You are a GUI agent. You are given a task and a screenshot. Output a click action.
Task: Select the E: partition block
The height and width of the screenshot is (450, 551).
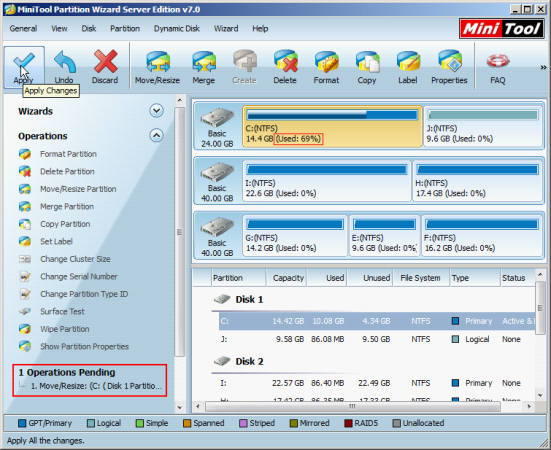[x=384, y=236]
